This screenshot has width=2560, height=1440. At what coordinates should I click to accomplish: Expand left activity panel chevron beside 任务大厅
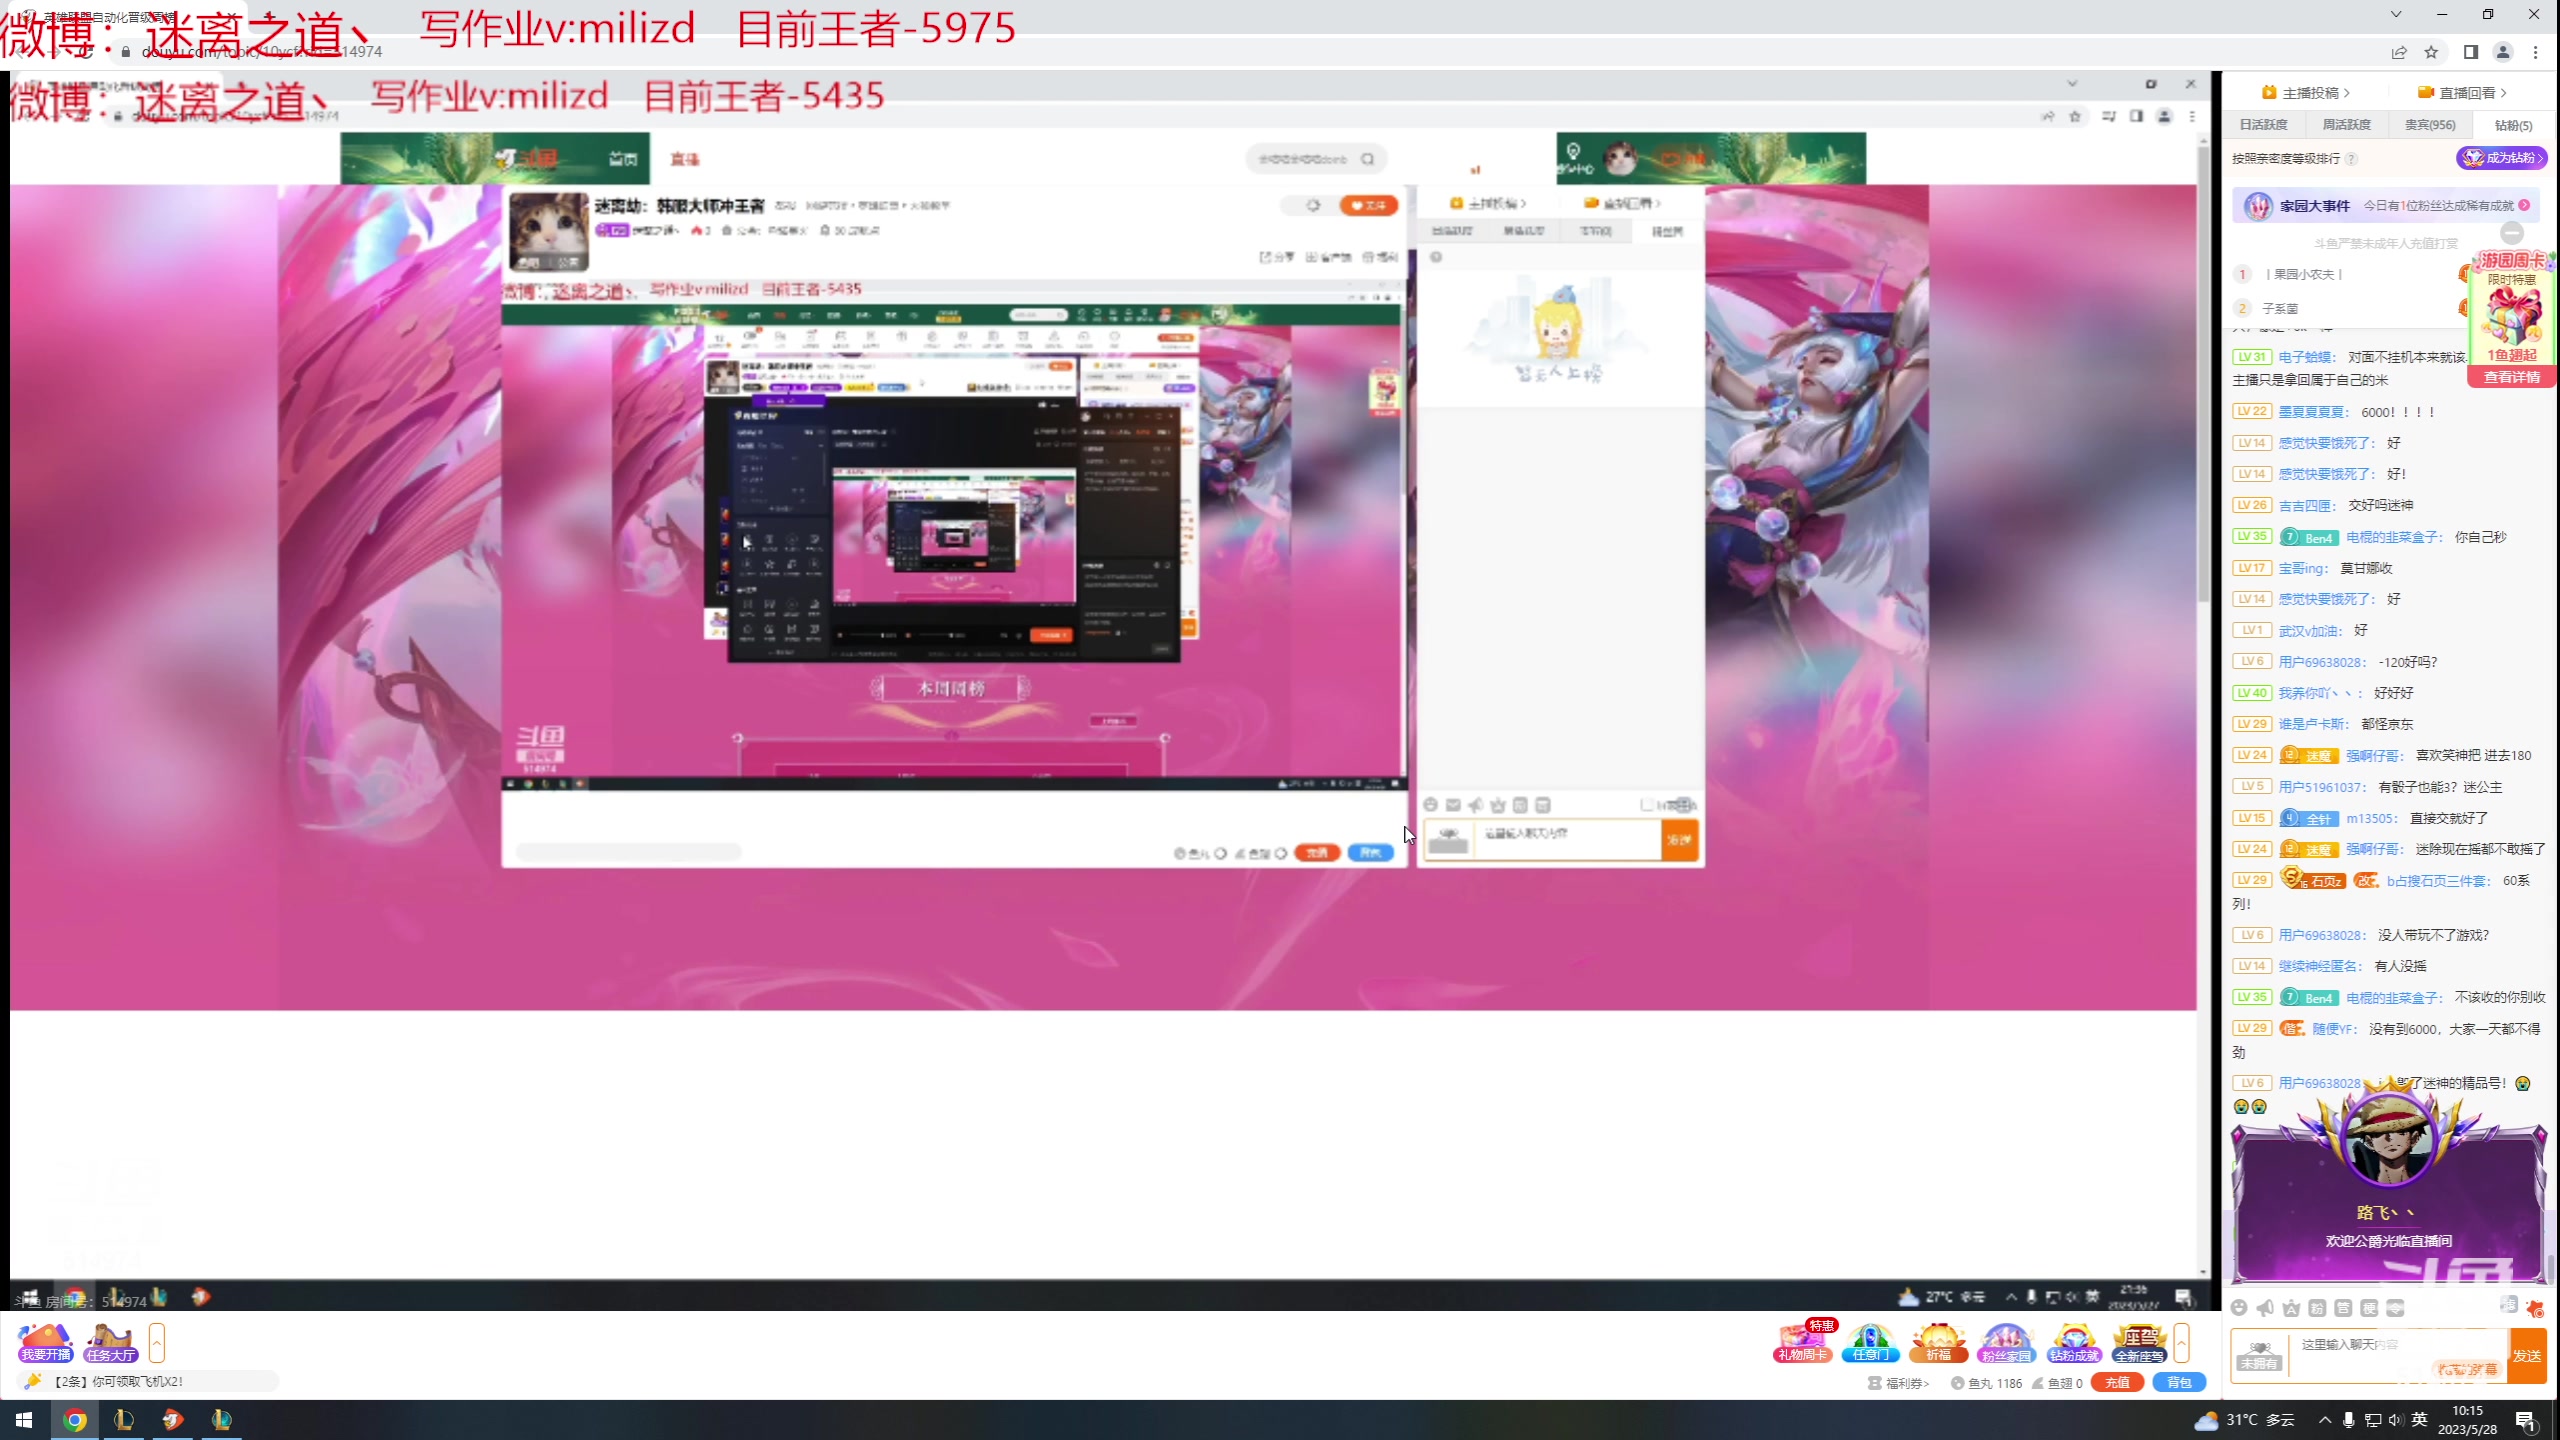156,1342
